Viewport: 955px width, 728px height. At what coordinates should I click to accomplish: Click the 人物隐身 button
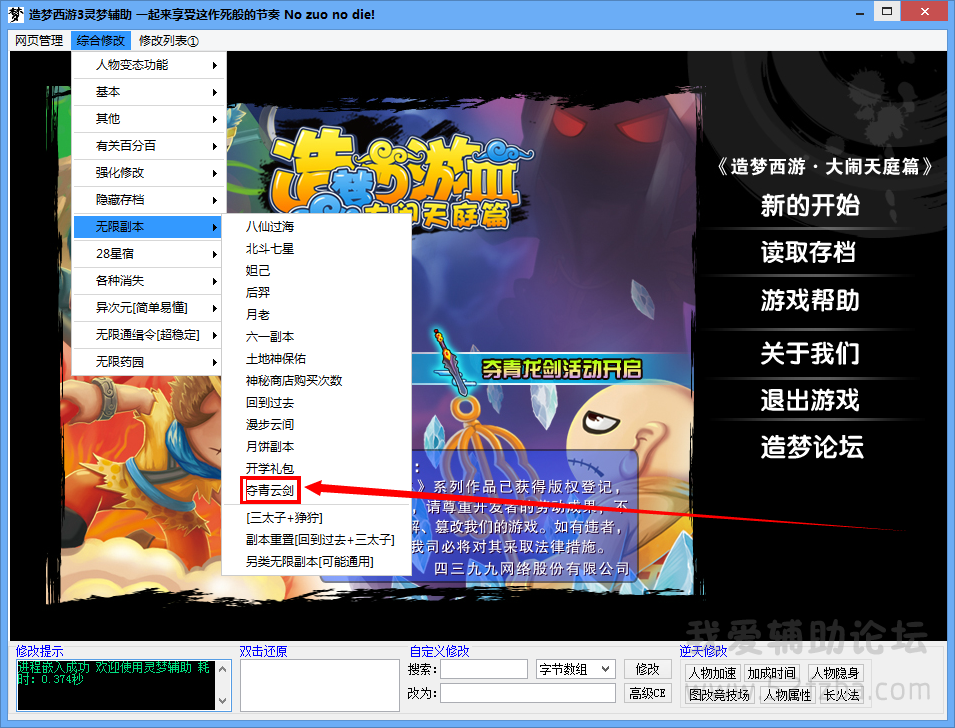click(835, 673)
